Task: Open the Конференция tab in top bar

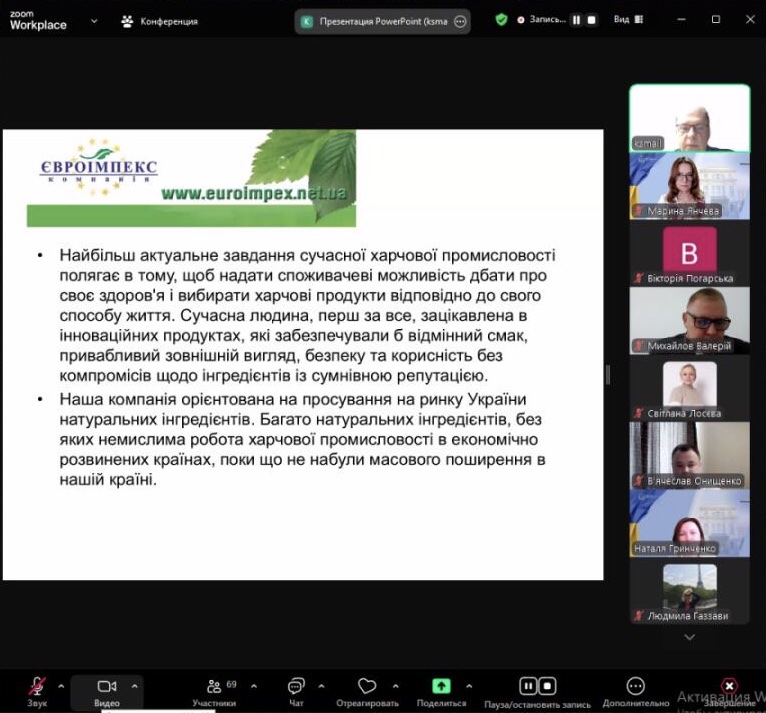Action: (x=159, y=21)
